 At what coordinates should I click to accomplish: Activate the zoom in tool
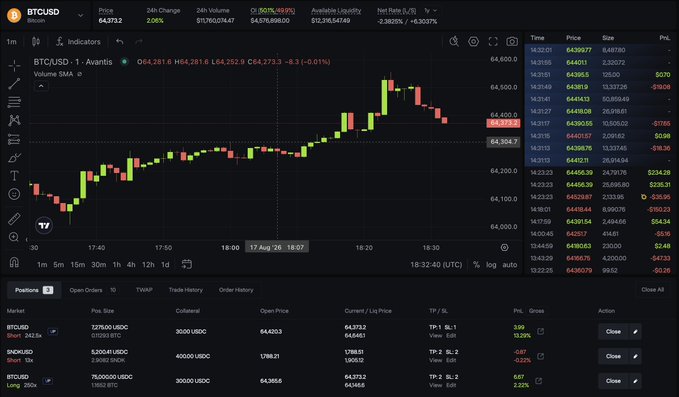[14, 237]
